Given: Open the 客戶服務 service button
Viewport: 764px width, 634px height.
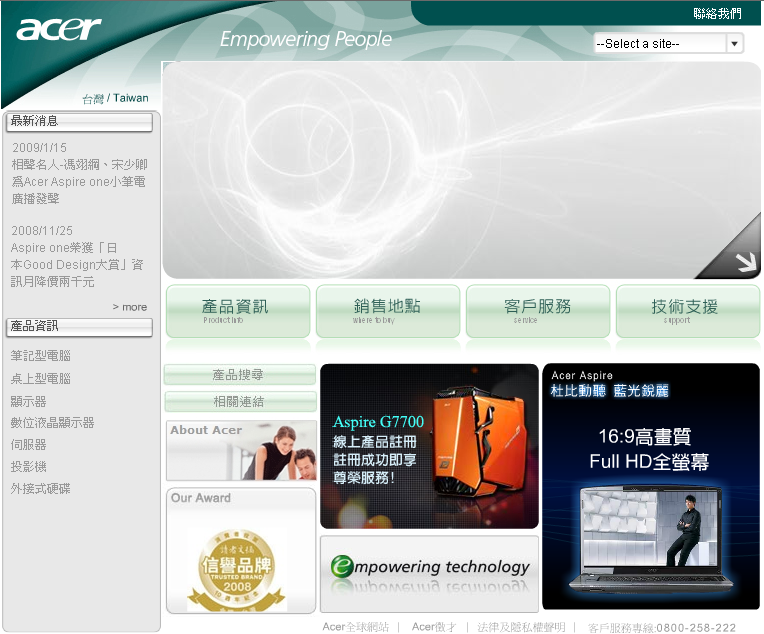Looking at the screenshot, I should 538,311.
